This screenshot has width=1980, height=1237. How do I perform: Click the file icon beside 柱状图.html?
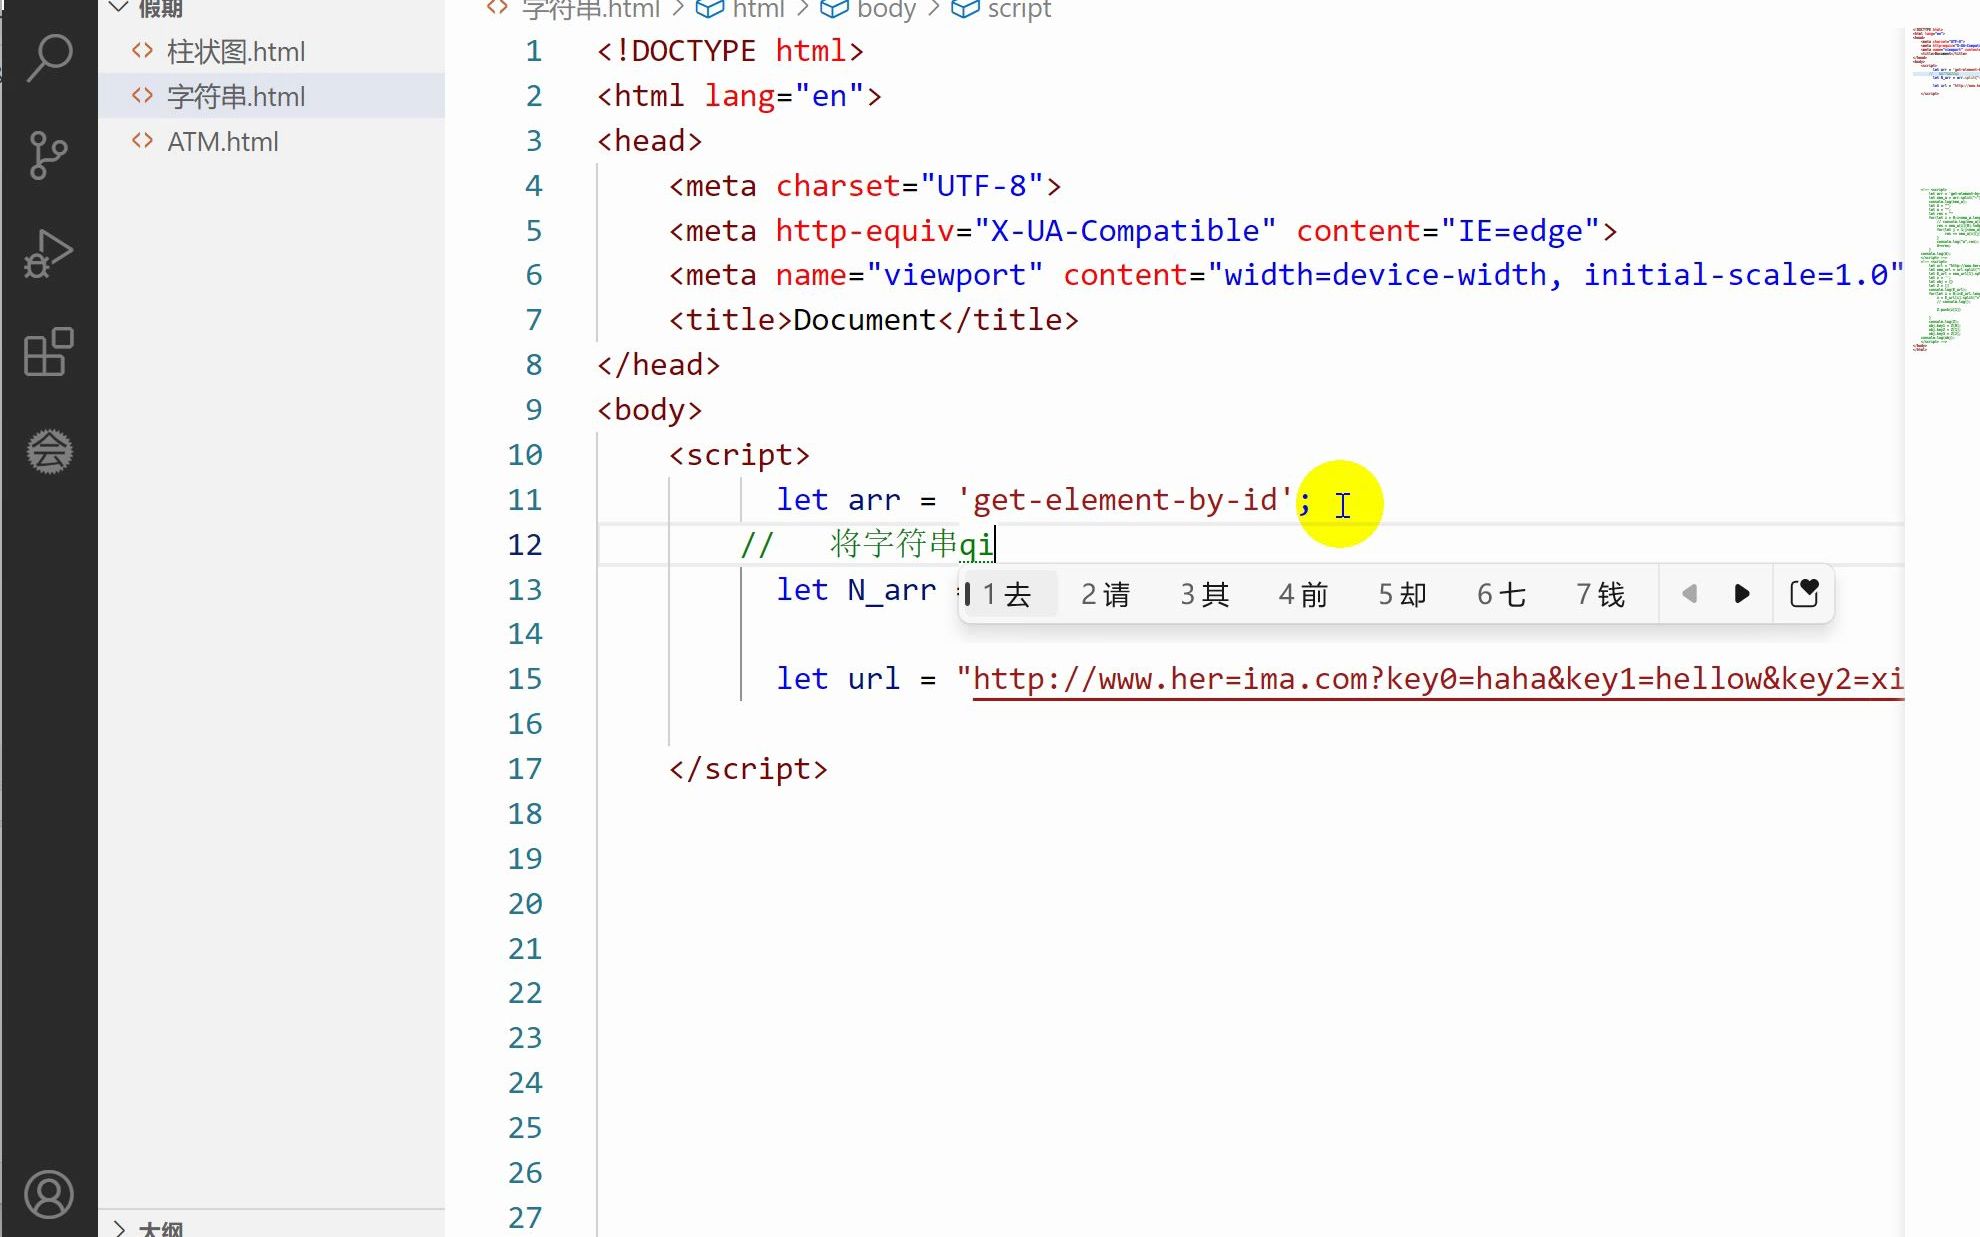point(142,50)
